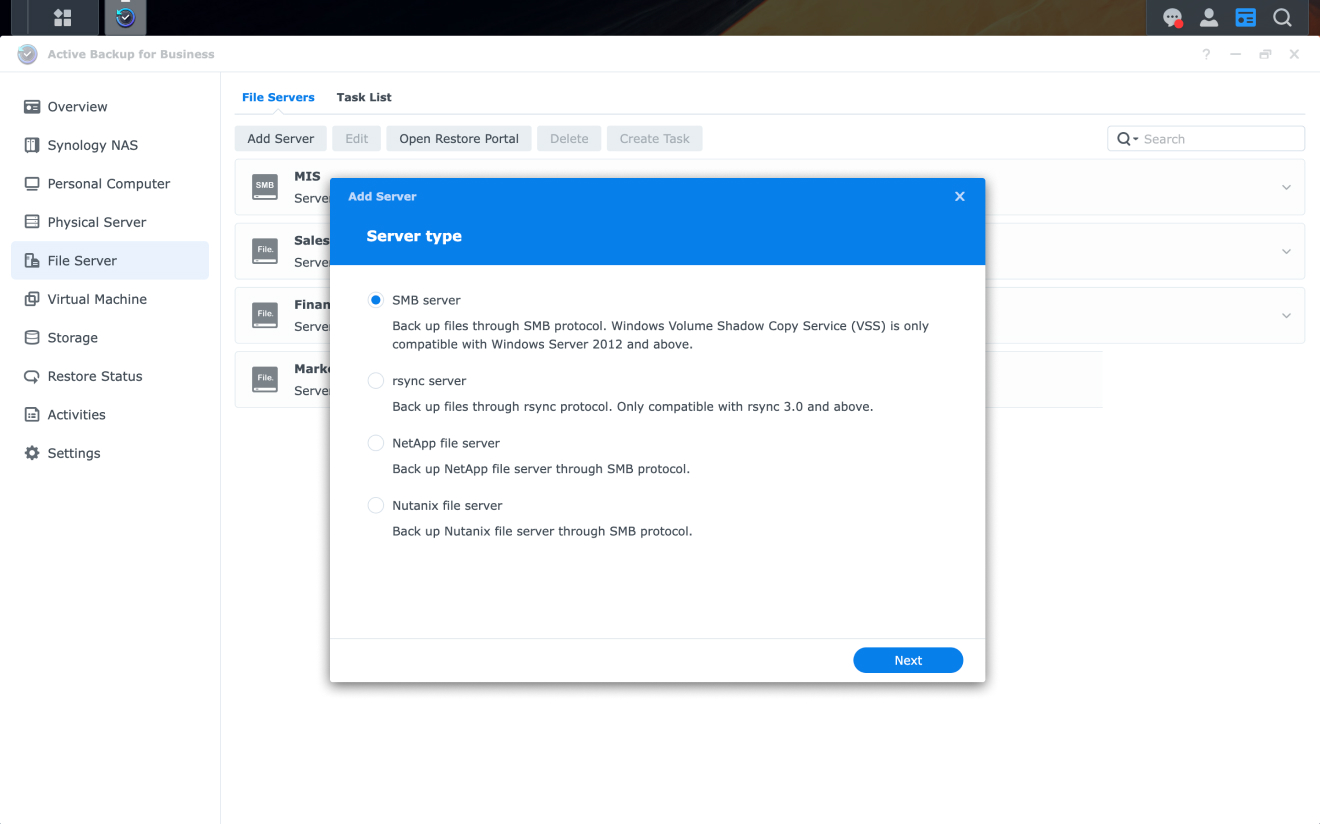Open DSM notifications from the top bar
The image size is (1320, 824).
click(1172, 17)
